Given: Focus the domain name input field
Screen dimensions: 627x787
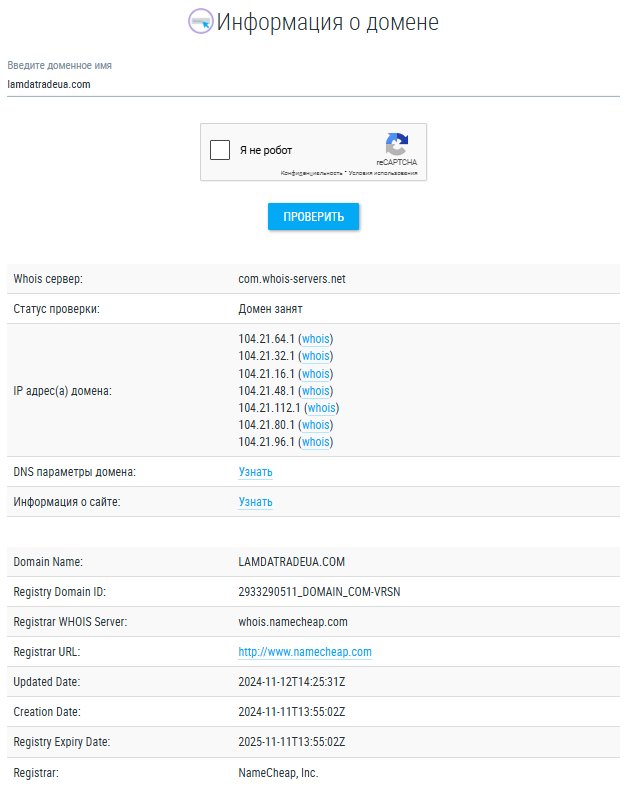Looking at the screenshot, I should click(x=313, y=84).
